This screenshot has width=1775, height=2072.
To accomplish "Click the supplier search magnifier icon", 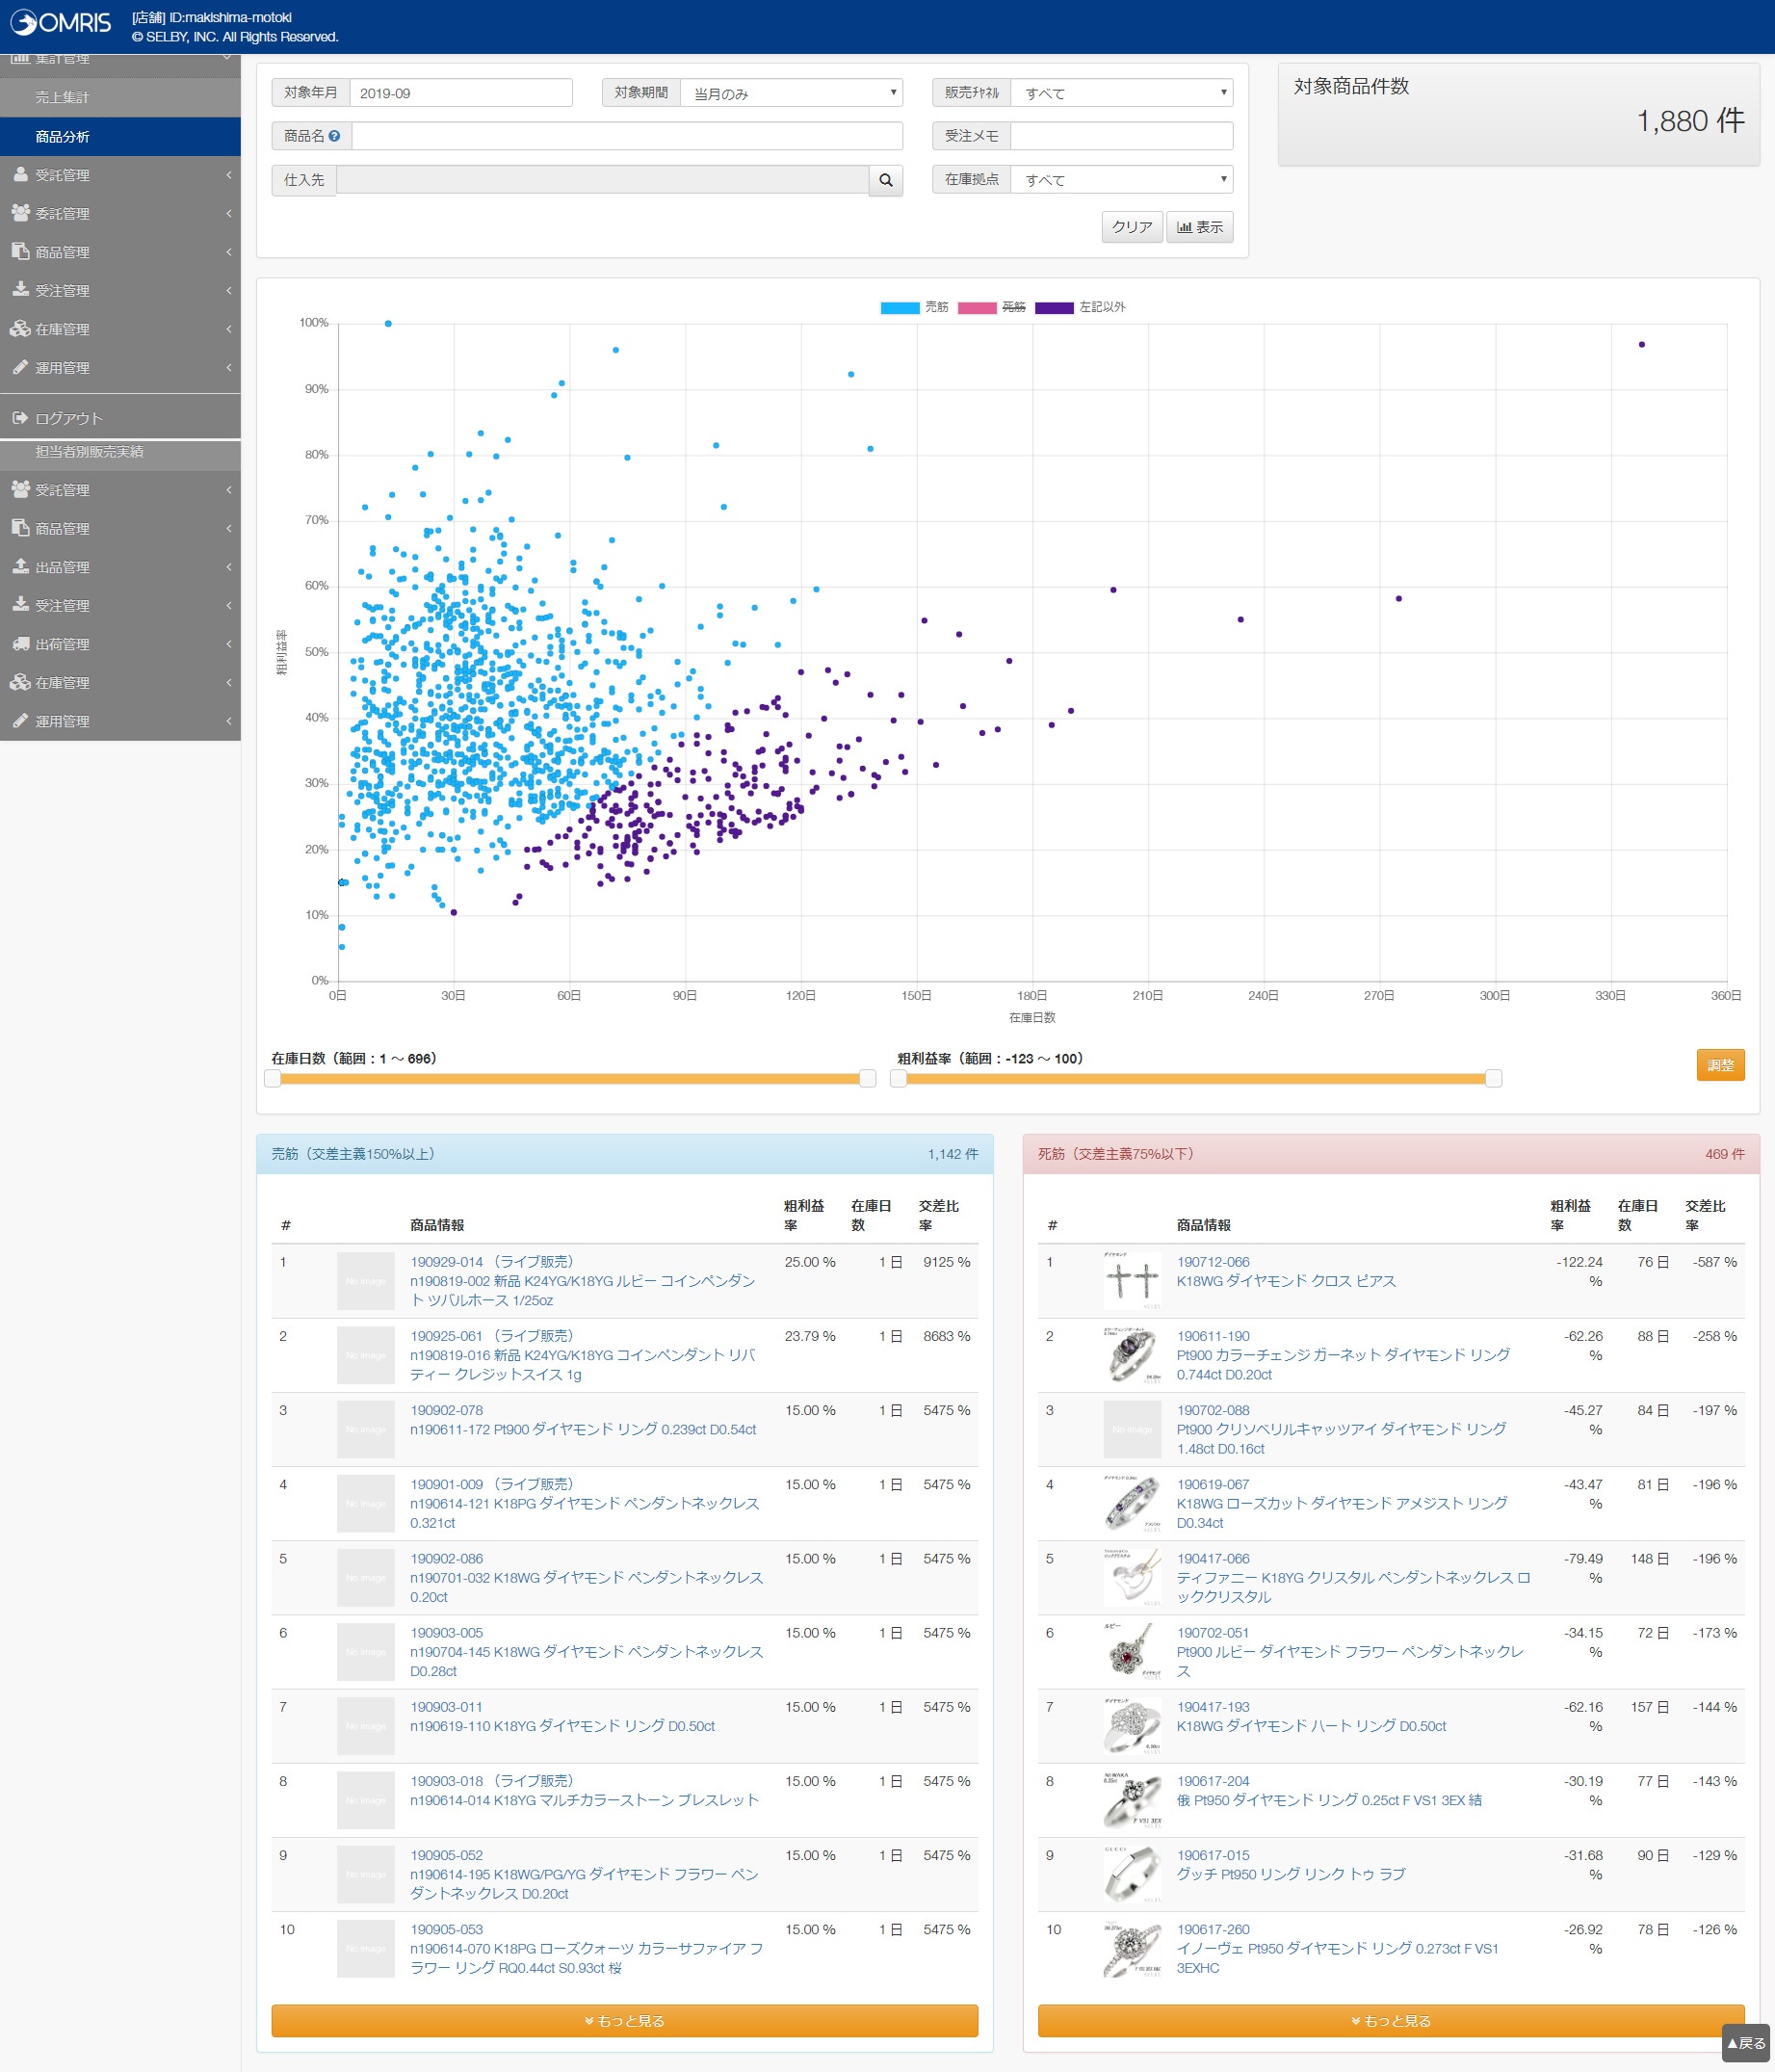I will (x=886, y=180).
